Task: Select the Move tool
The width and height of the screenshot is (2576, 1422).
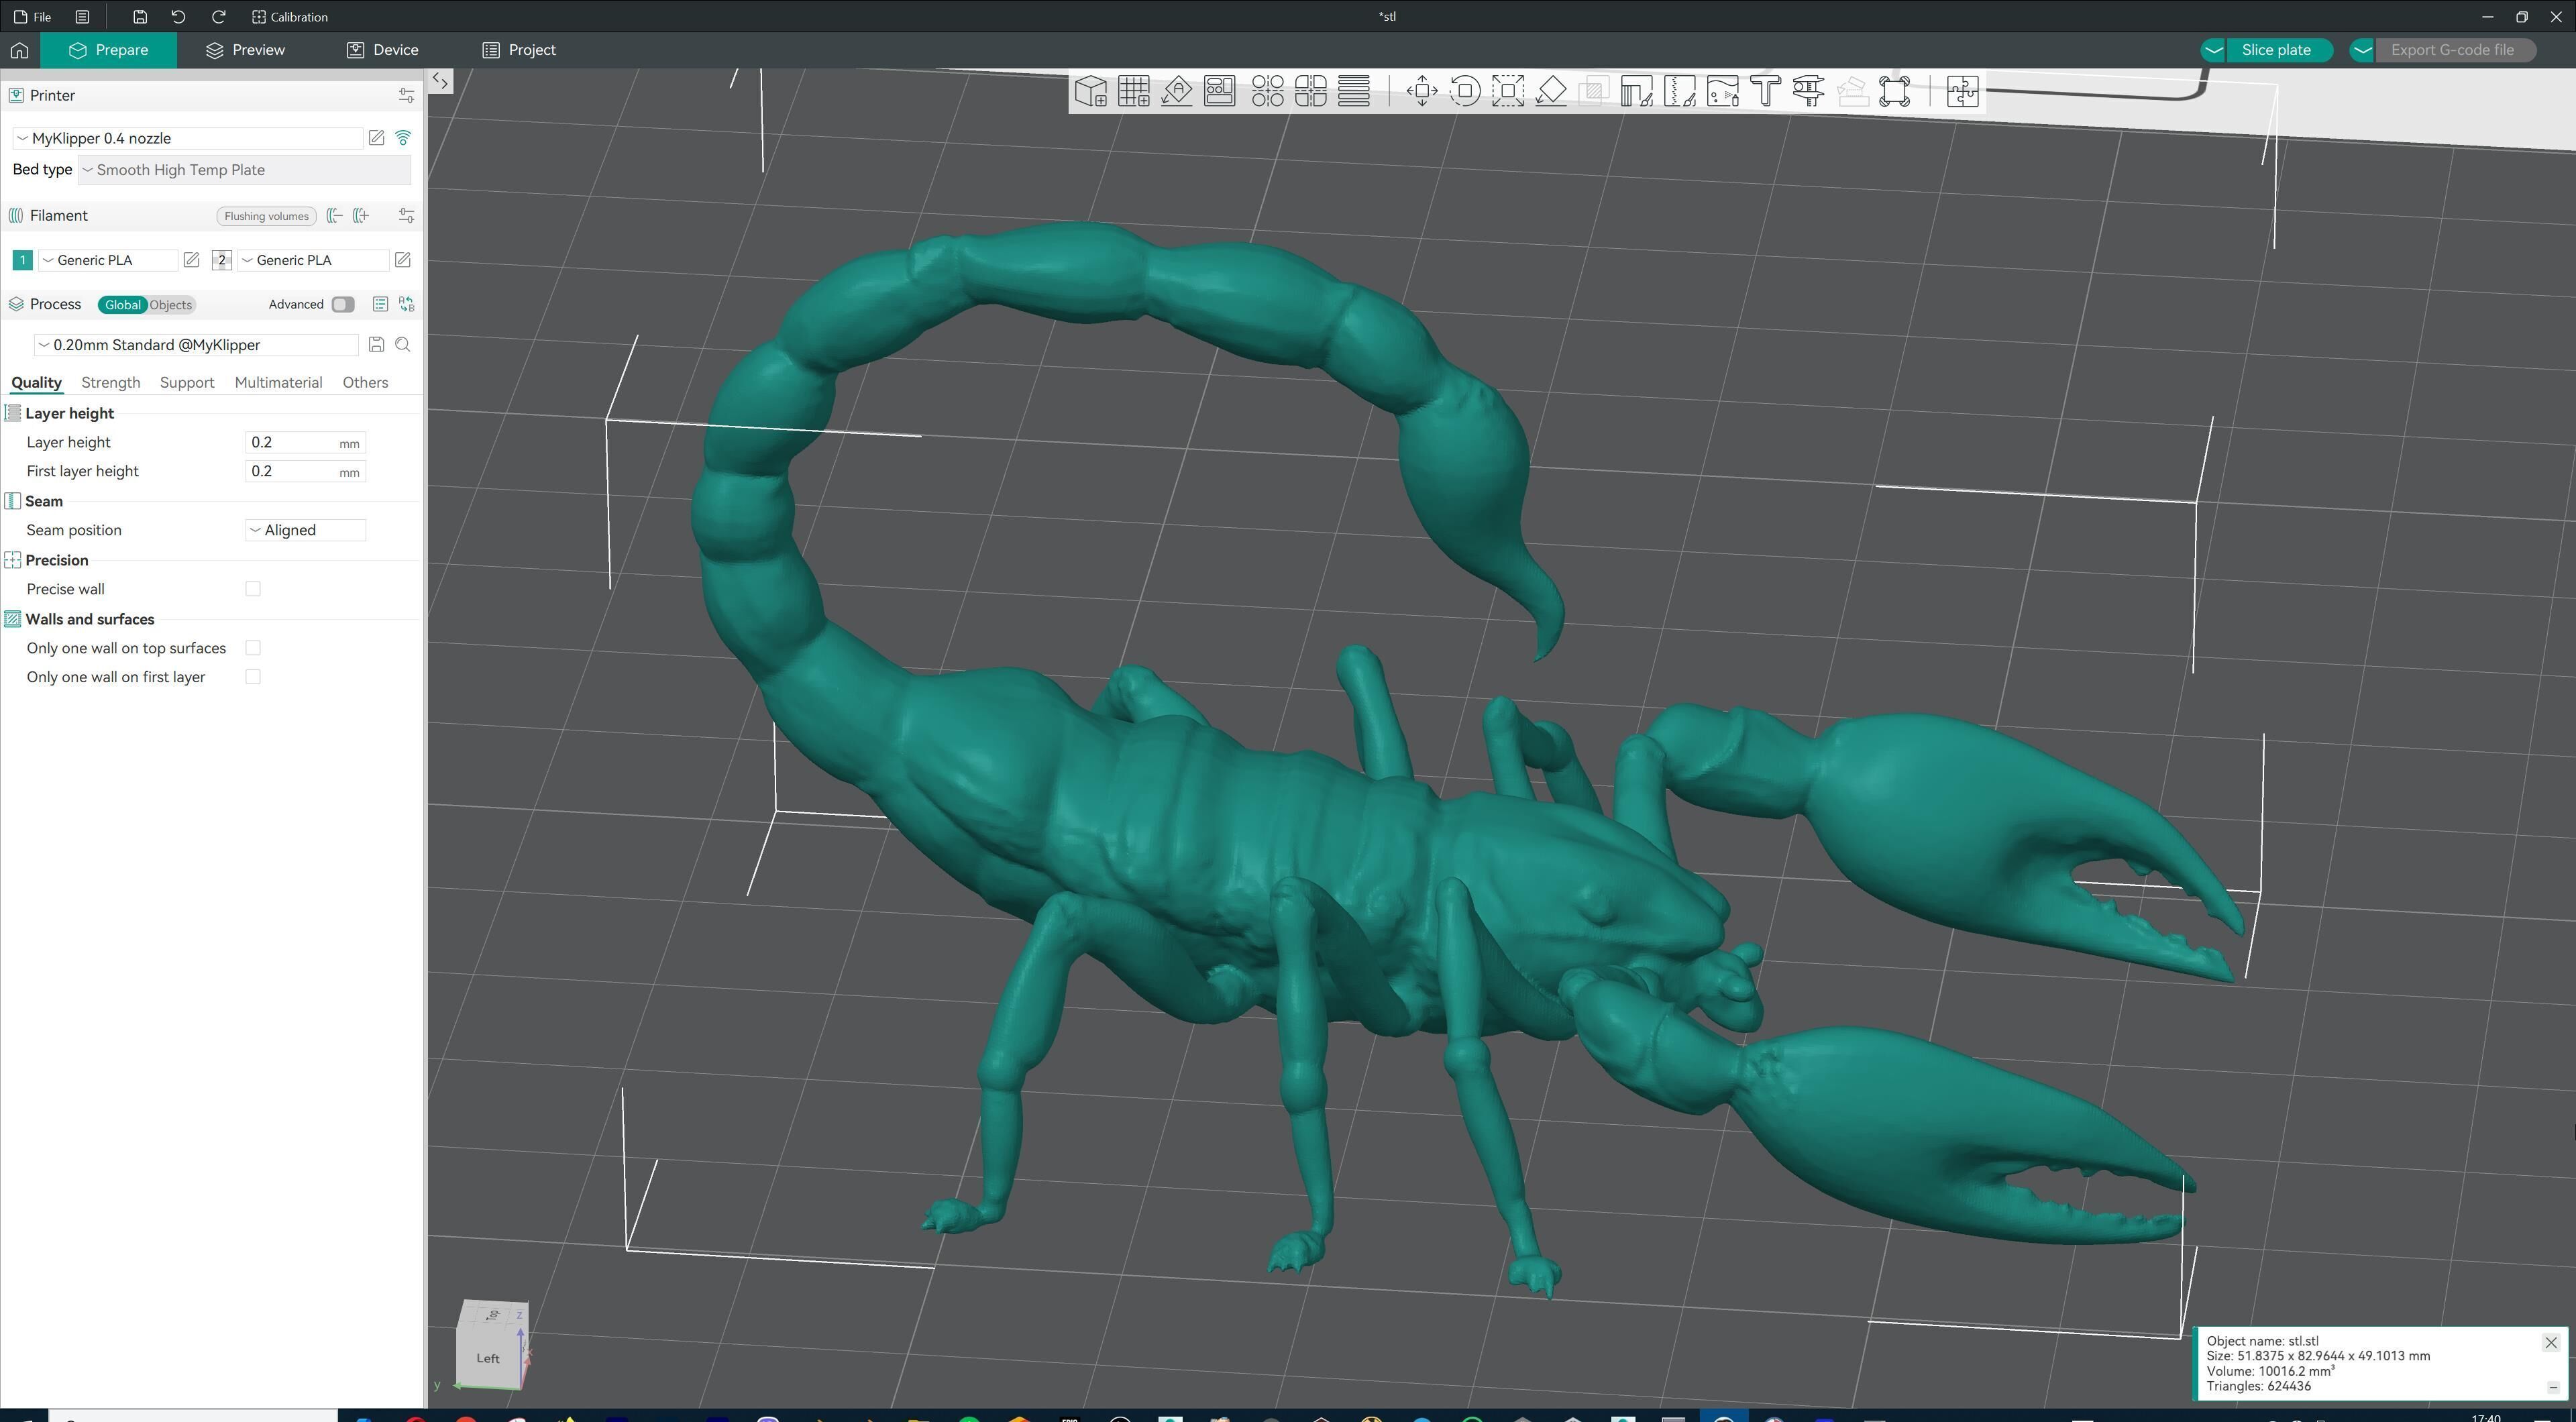Action: click(x=1422, y=91)
